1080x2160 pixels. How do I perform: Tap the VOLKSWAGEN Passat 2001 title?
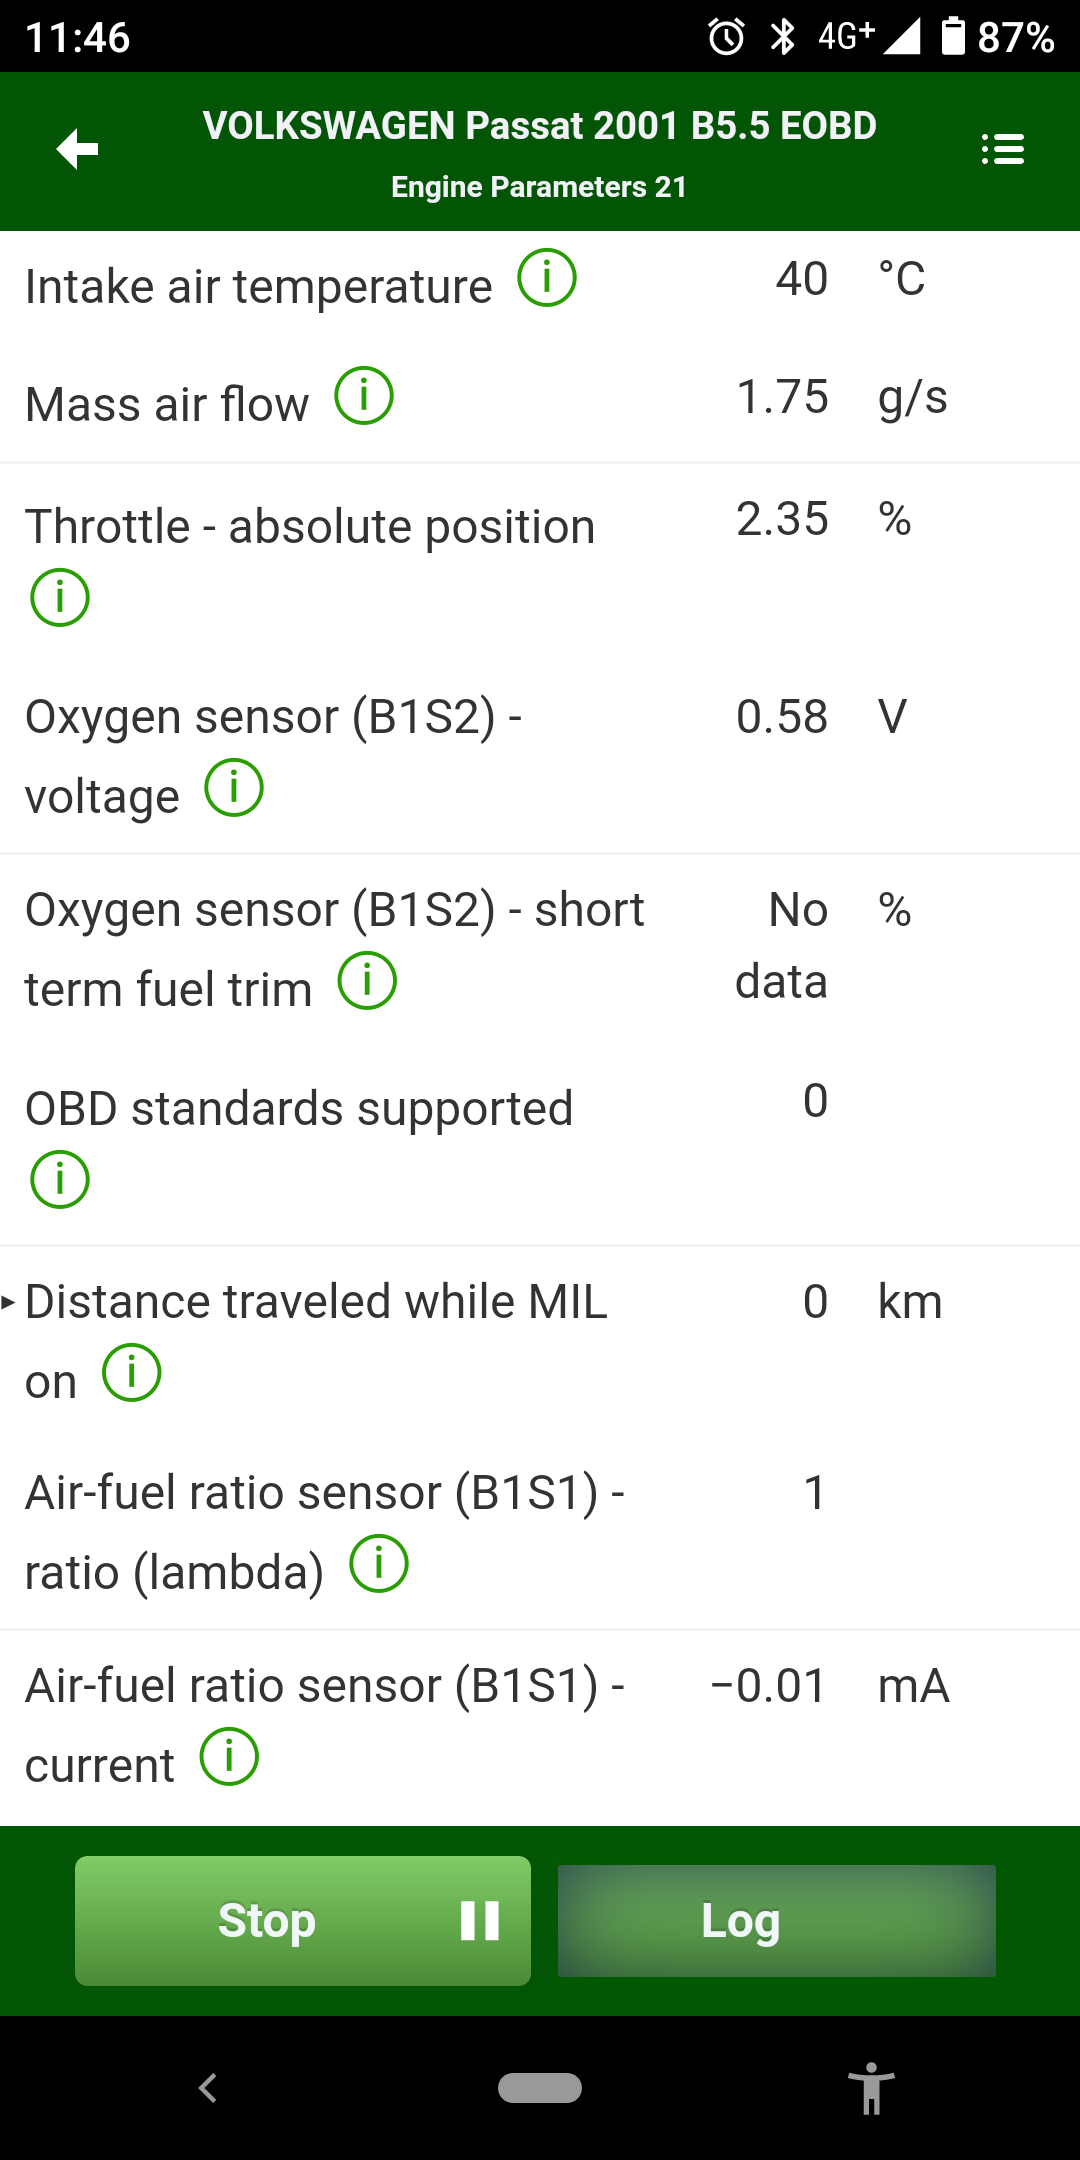[x=539, y=126]
